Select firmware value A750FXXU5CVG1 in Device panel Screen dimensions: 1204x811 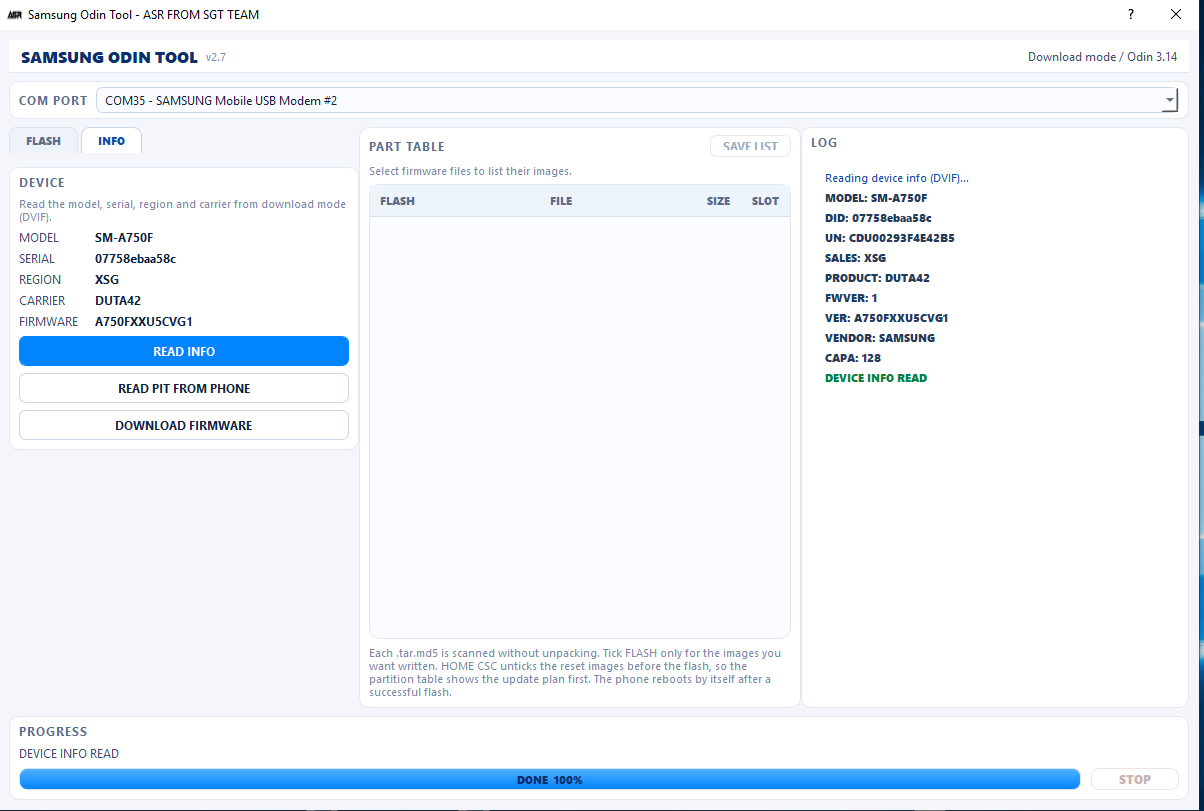tap(144, 322)
